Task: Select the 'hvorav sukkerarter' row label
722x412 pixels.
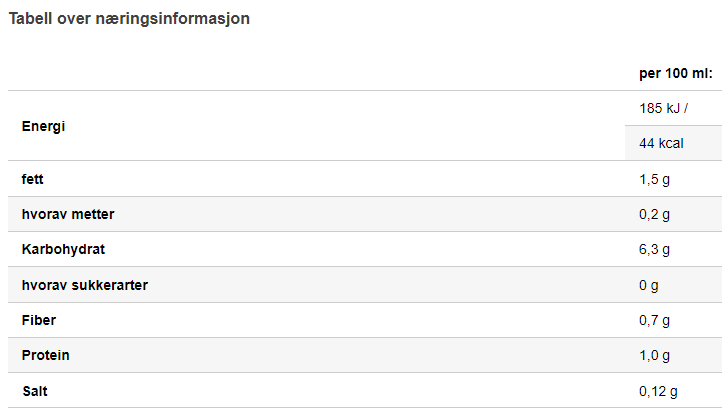Action: (x=85, y=285)
